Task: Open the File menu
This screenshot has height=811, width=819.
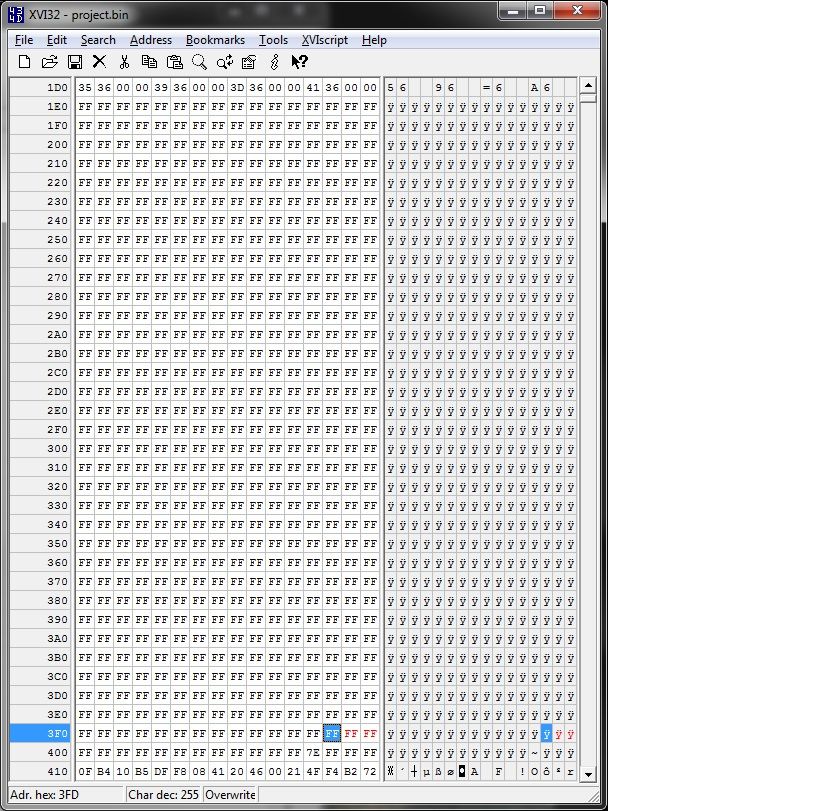Action: tap(23, 40)
